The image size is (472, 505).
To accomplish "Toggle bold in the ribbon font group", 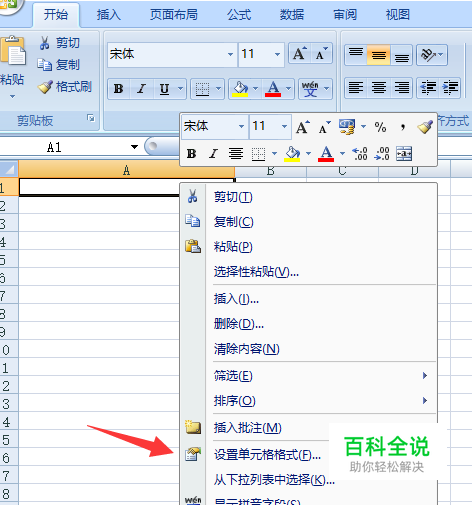I will pos(119,89).
